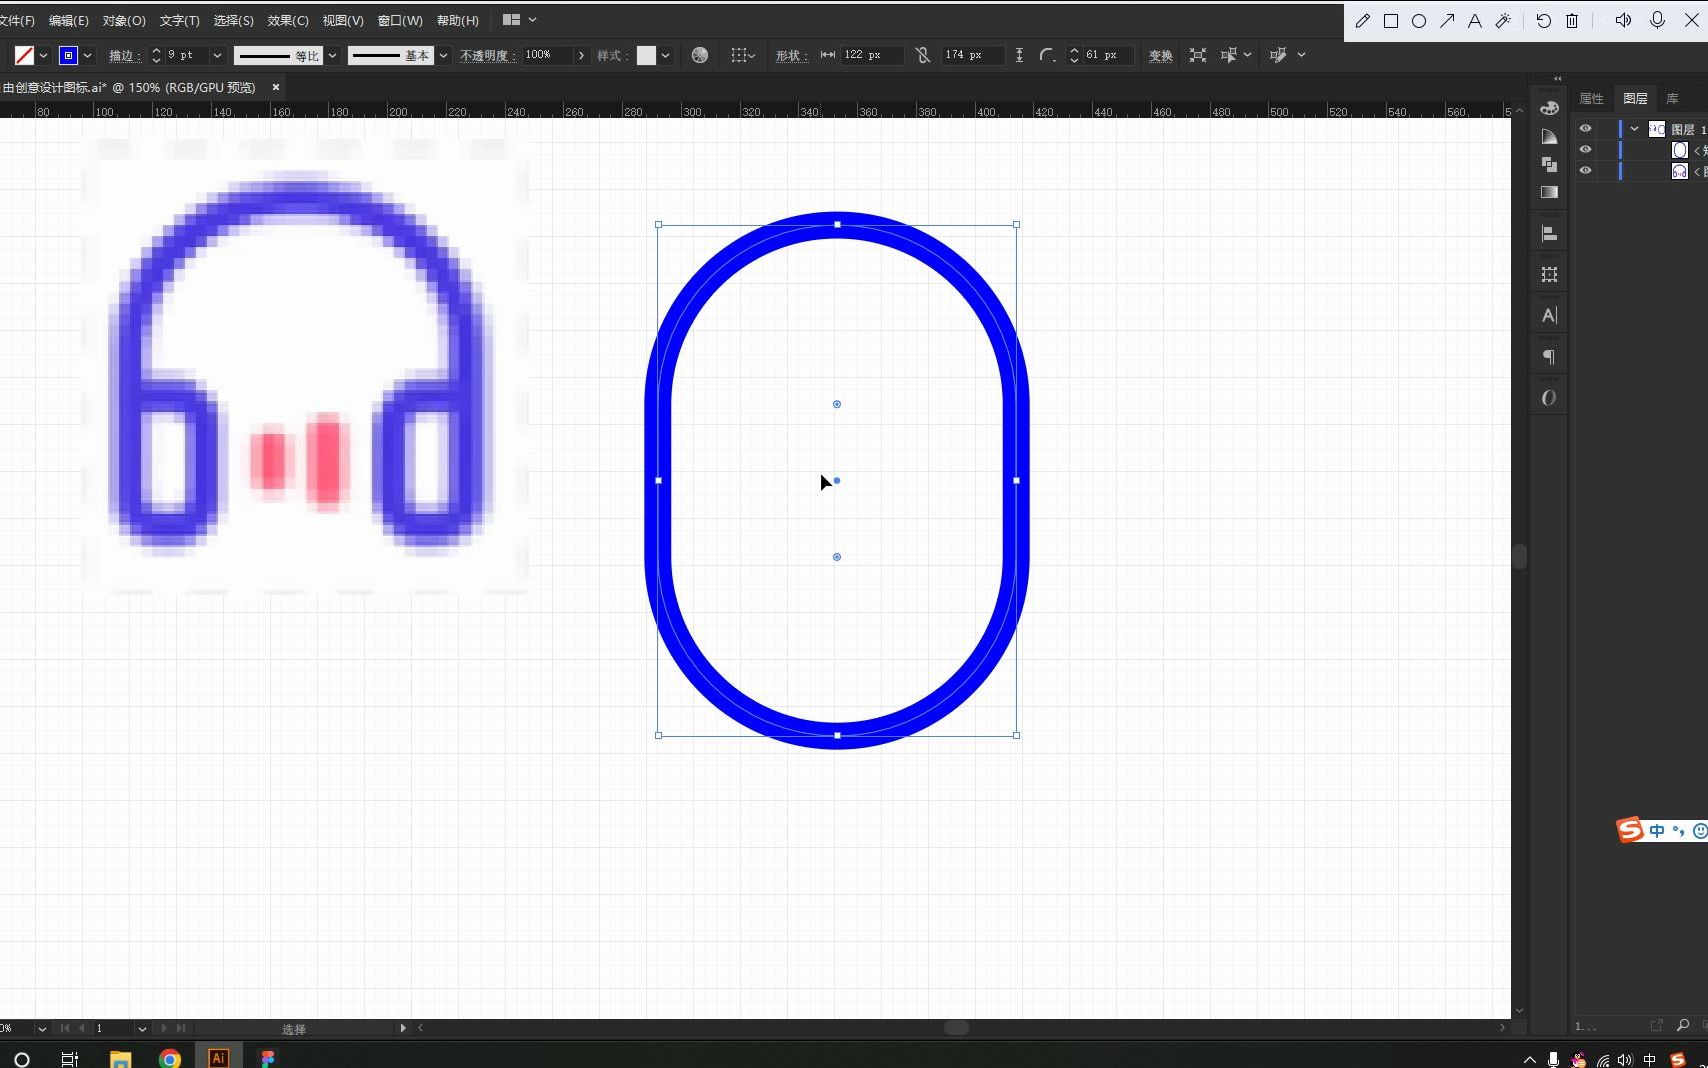This screenshot has height=1068, width=1708.
Task: Toggle the microphone in recorder toolbar
Action: [x=1657, y=20]
